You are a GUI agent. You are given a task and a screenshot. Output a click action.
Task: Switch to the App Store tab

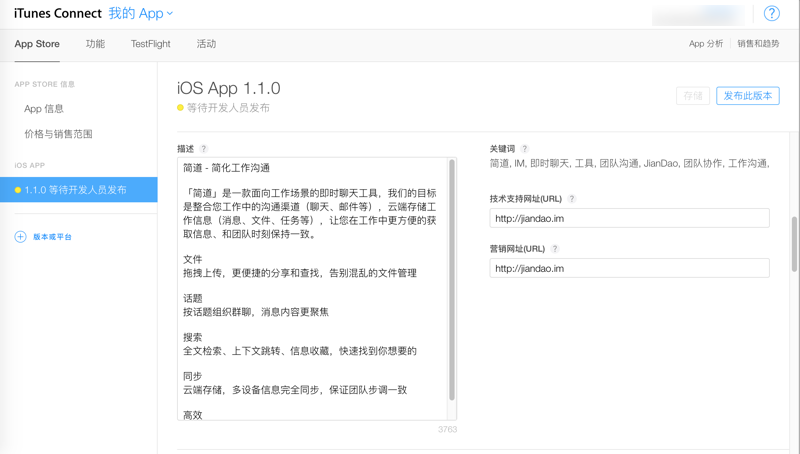coord(37,44)
